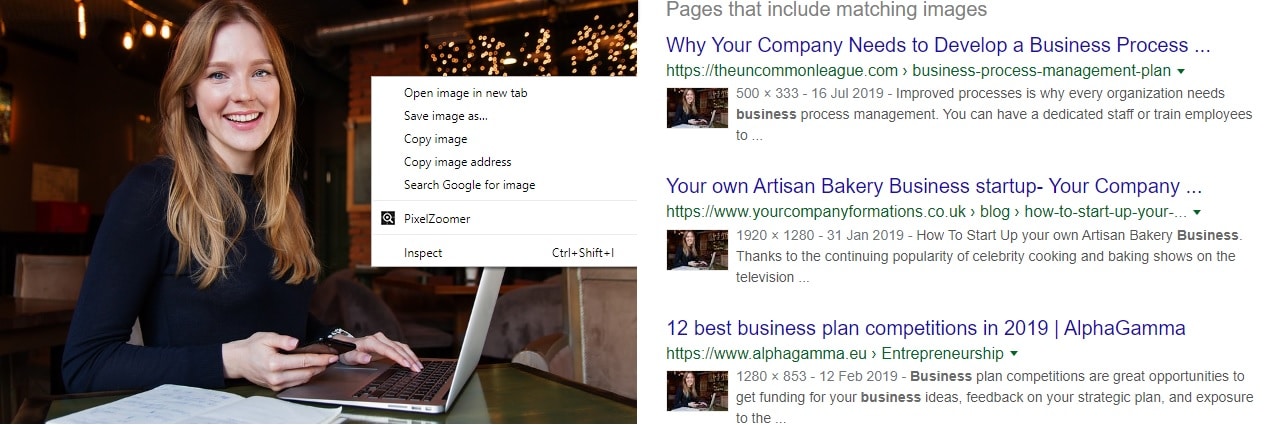Image resolution: width=1285 pixels, height=425 pixels.
Task: Open '12 best business plan competitions' result
Action: [925, 328]
